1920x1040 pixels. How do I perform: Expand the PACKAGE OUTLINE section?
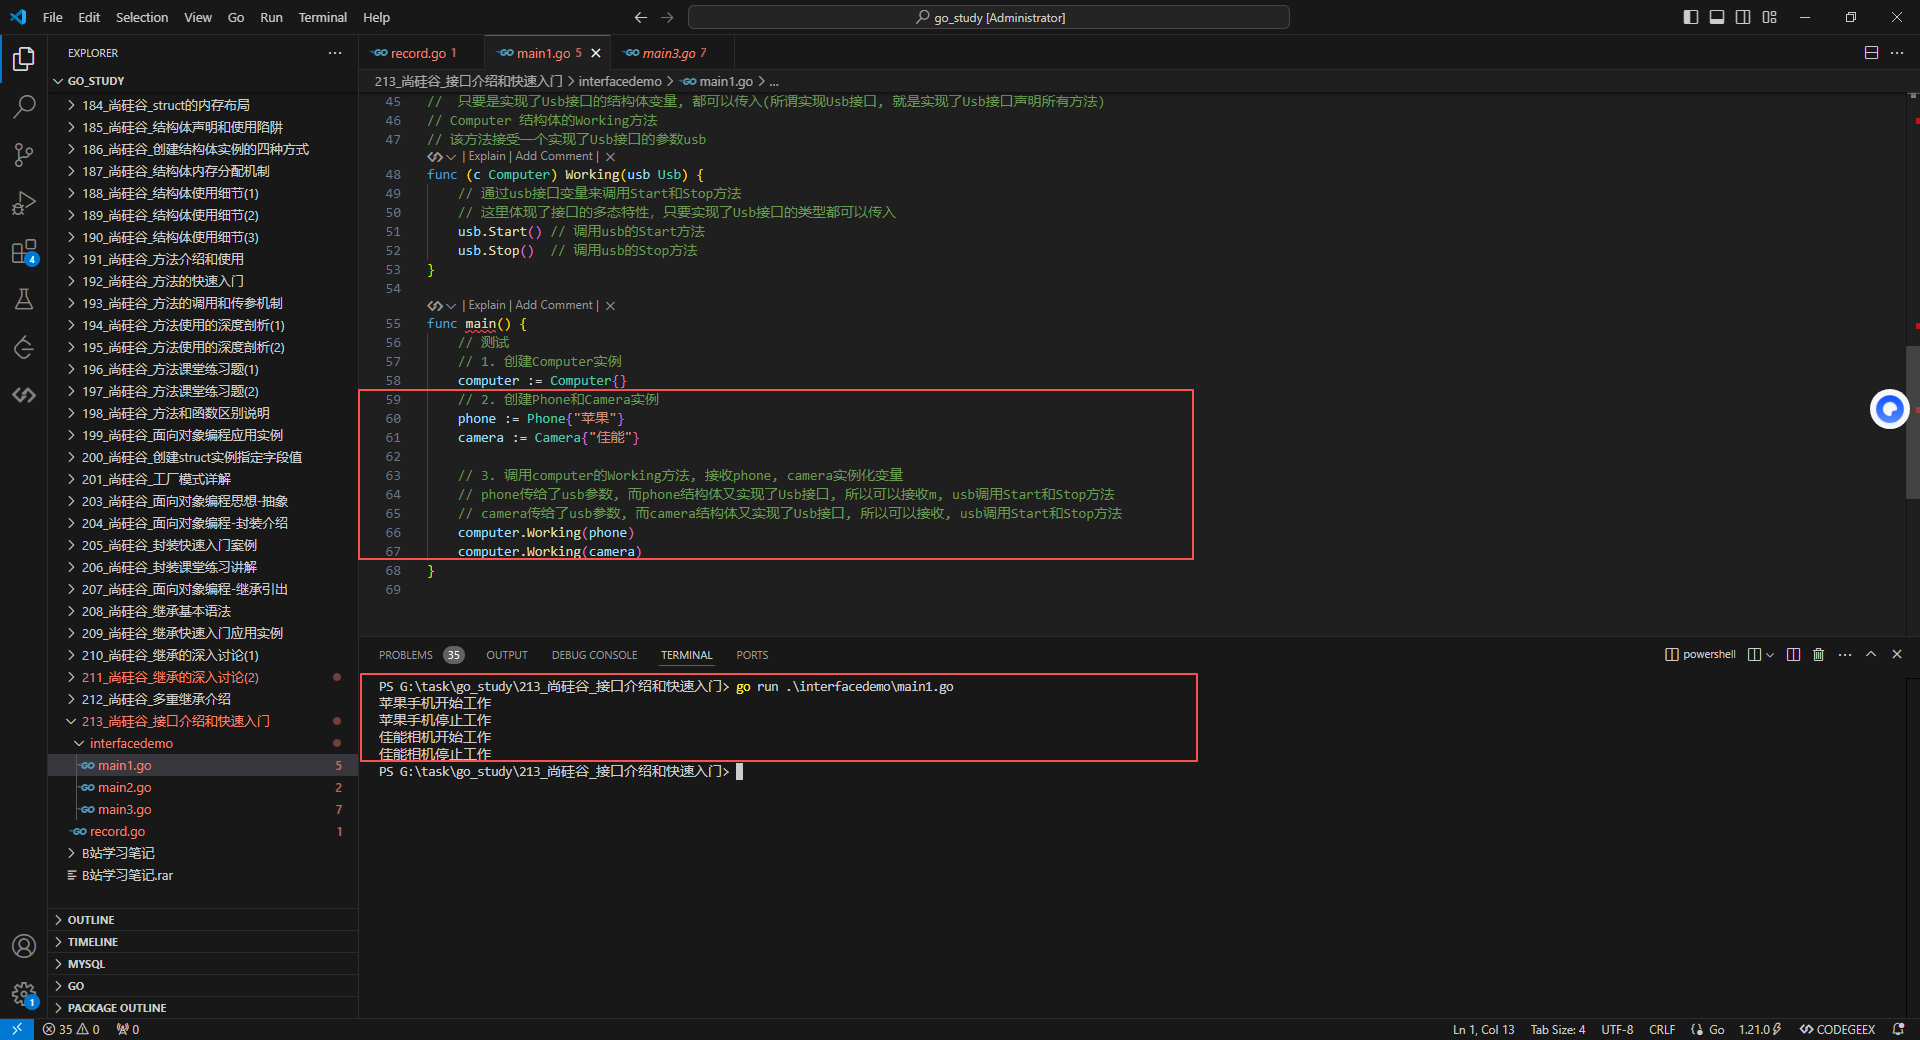203,1008
